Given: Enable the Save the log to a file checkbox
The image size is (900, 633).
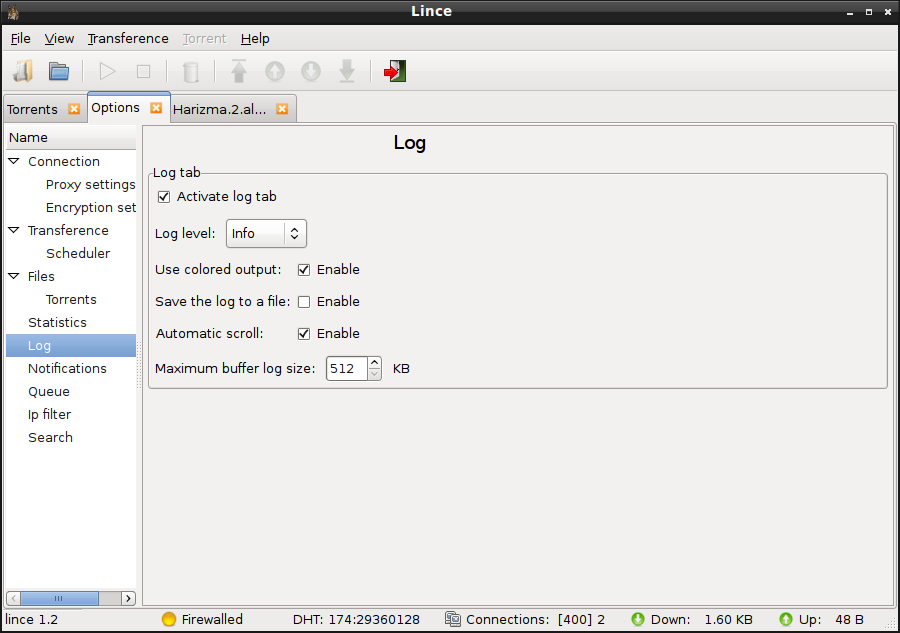Looking at the screenshot, I should pyautogui.click(x=304, y=302).
